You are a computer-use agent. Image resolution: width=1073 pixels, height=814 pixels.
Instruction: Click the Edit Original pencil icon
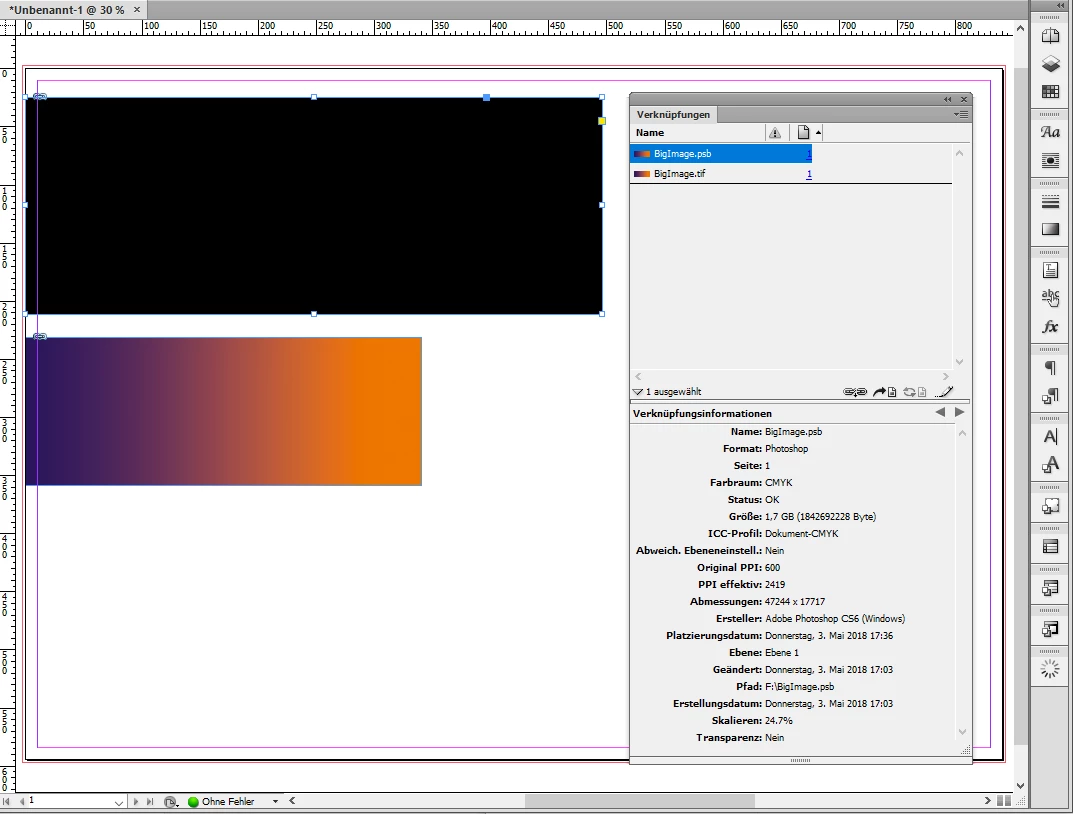944,392
